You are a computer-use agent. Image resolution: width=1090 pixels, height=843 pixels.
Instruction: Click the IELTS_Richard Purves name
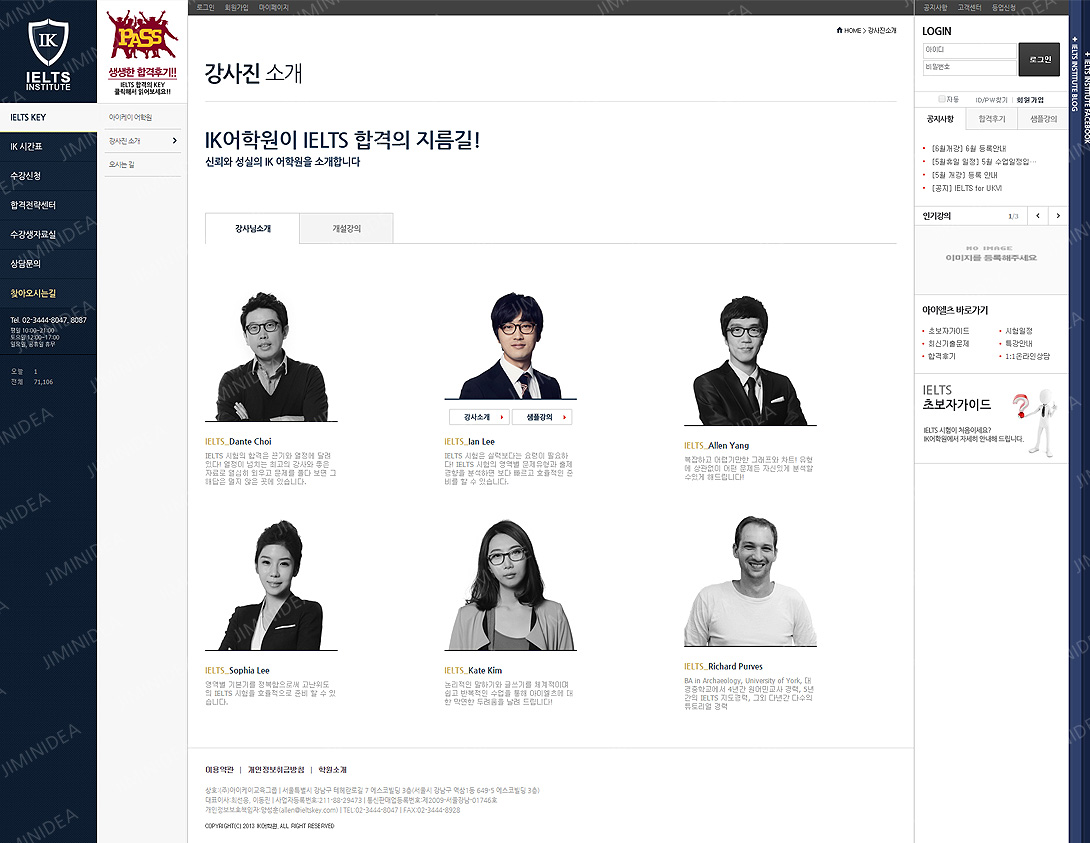pyautogui.click(x=723, y=666)
